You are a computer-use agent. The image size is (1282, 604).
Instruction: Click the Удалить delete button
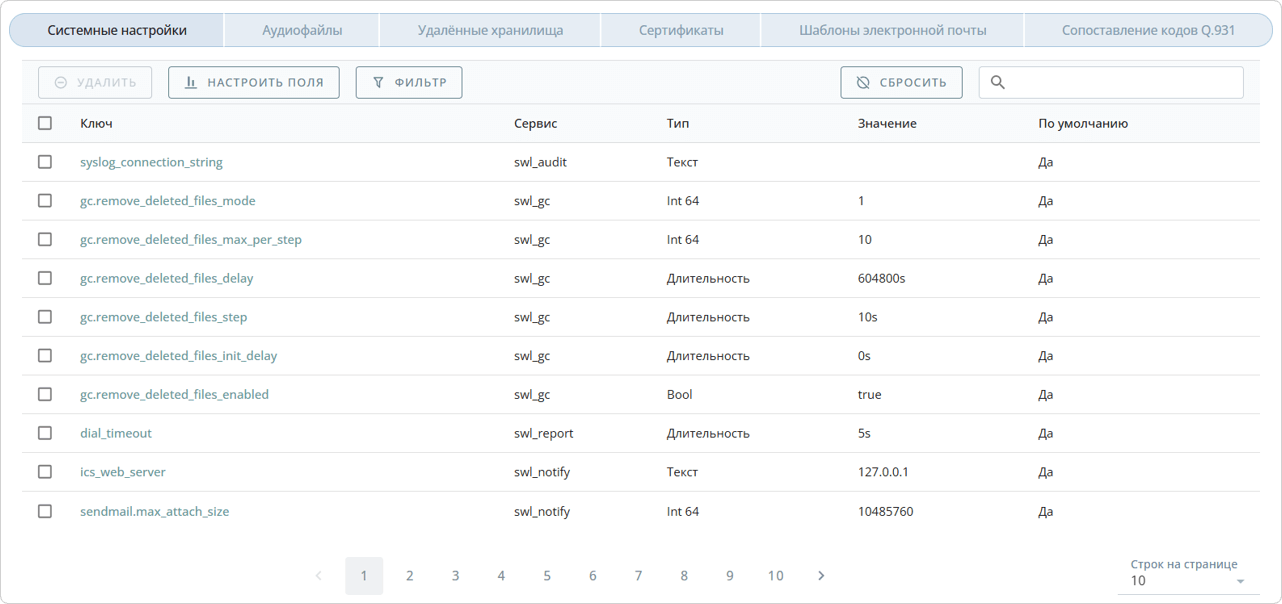point(95,82)
